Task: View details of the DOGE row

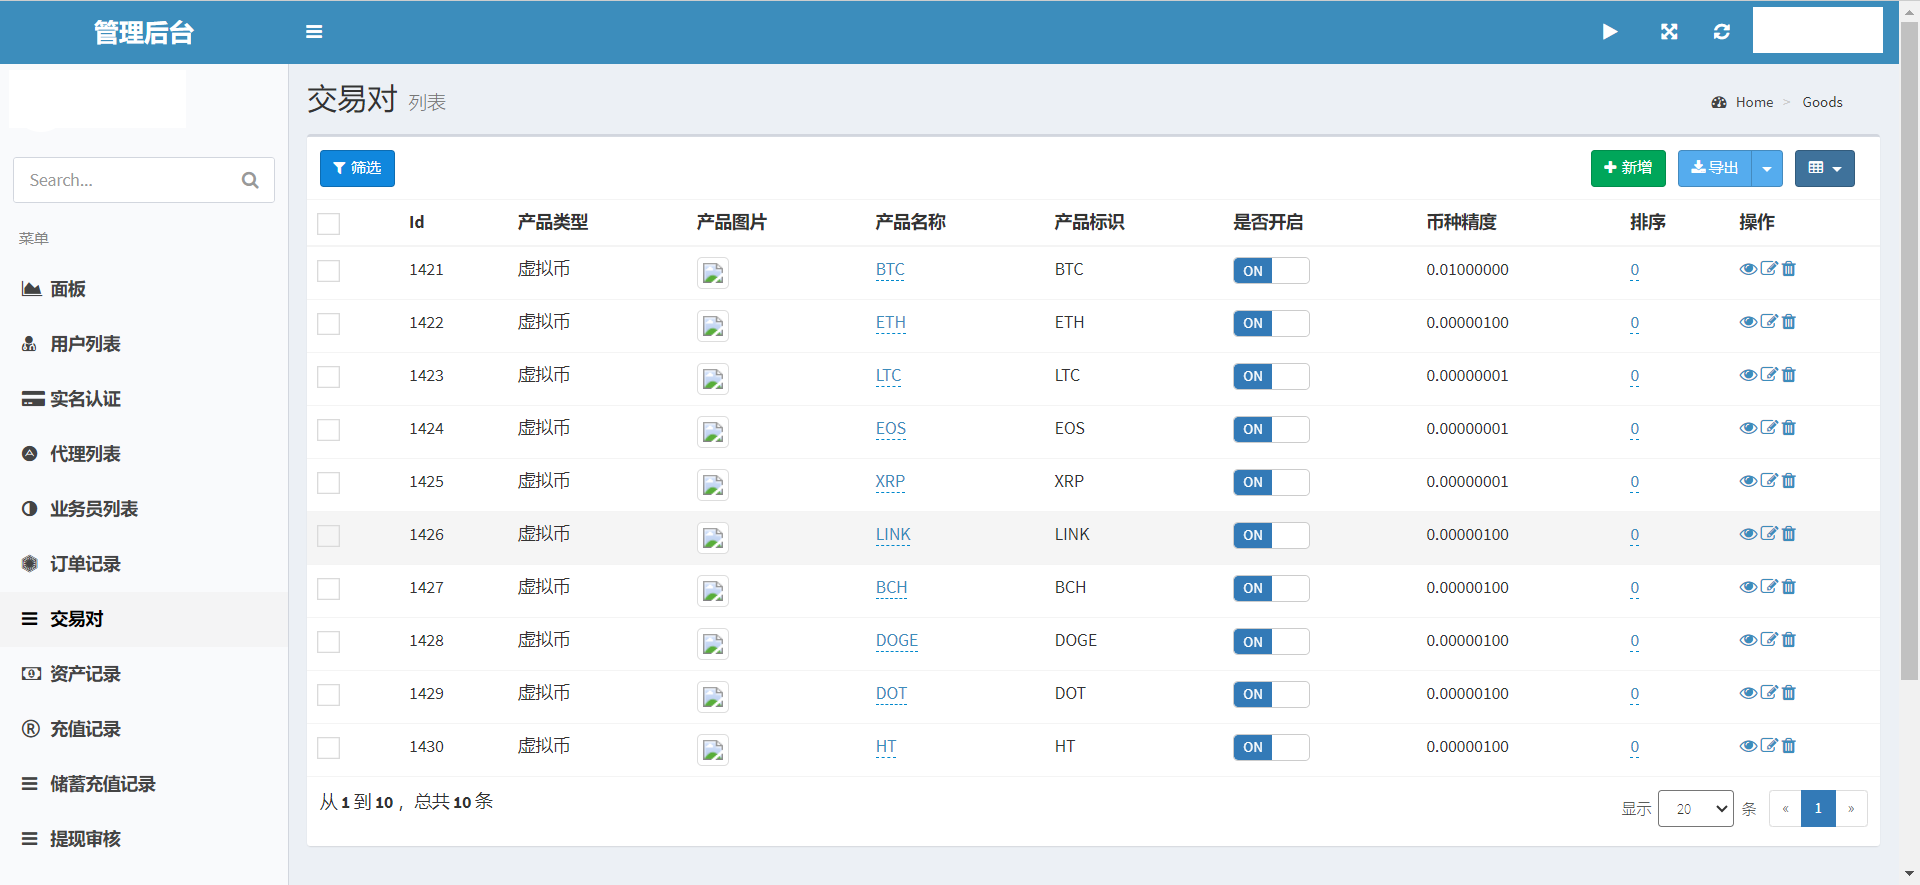Action: (1748, 640)
